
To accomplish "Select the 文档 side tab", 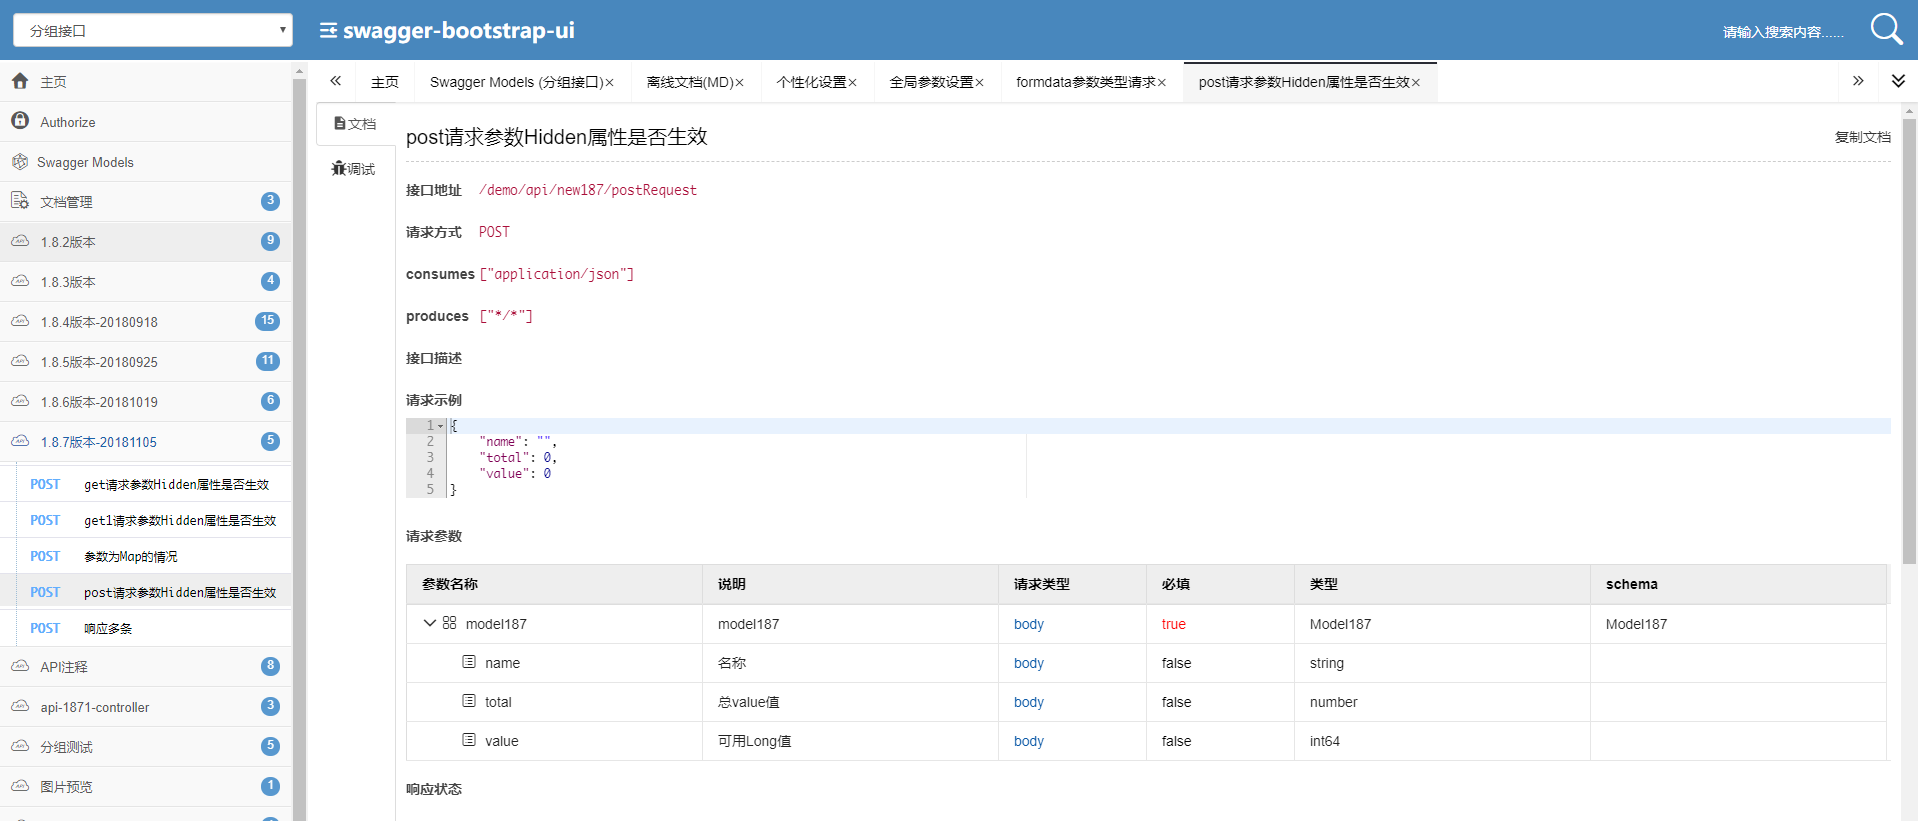I will coord(355,124).
